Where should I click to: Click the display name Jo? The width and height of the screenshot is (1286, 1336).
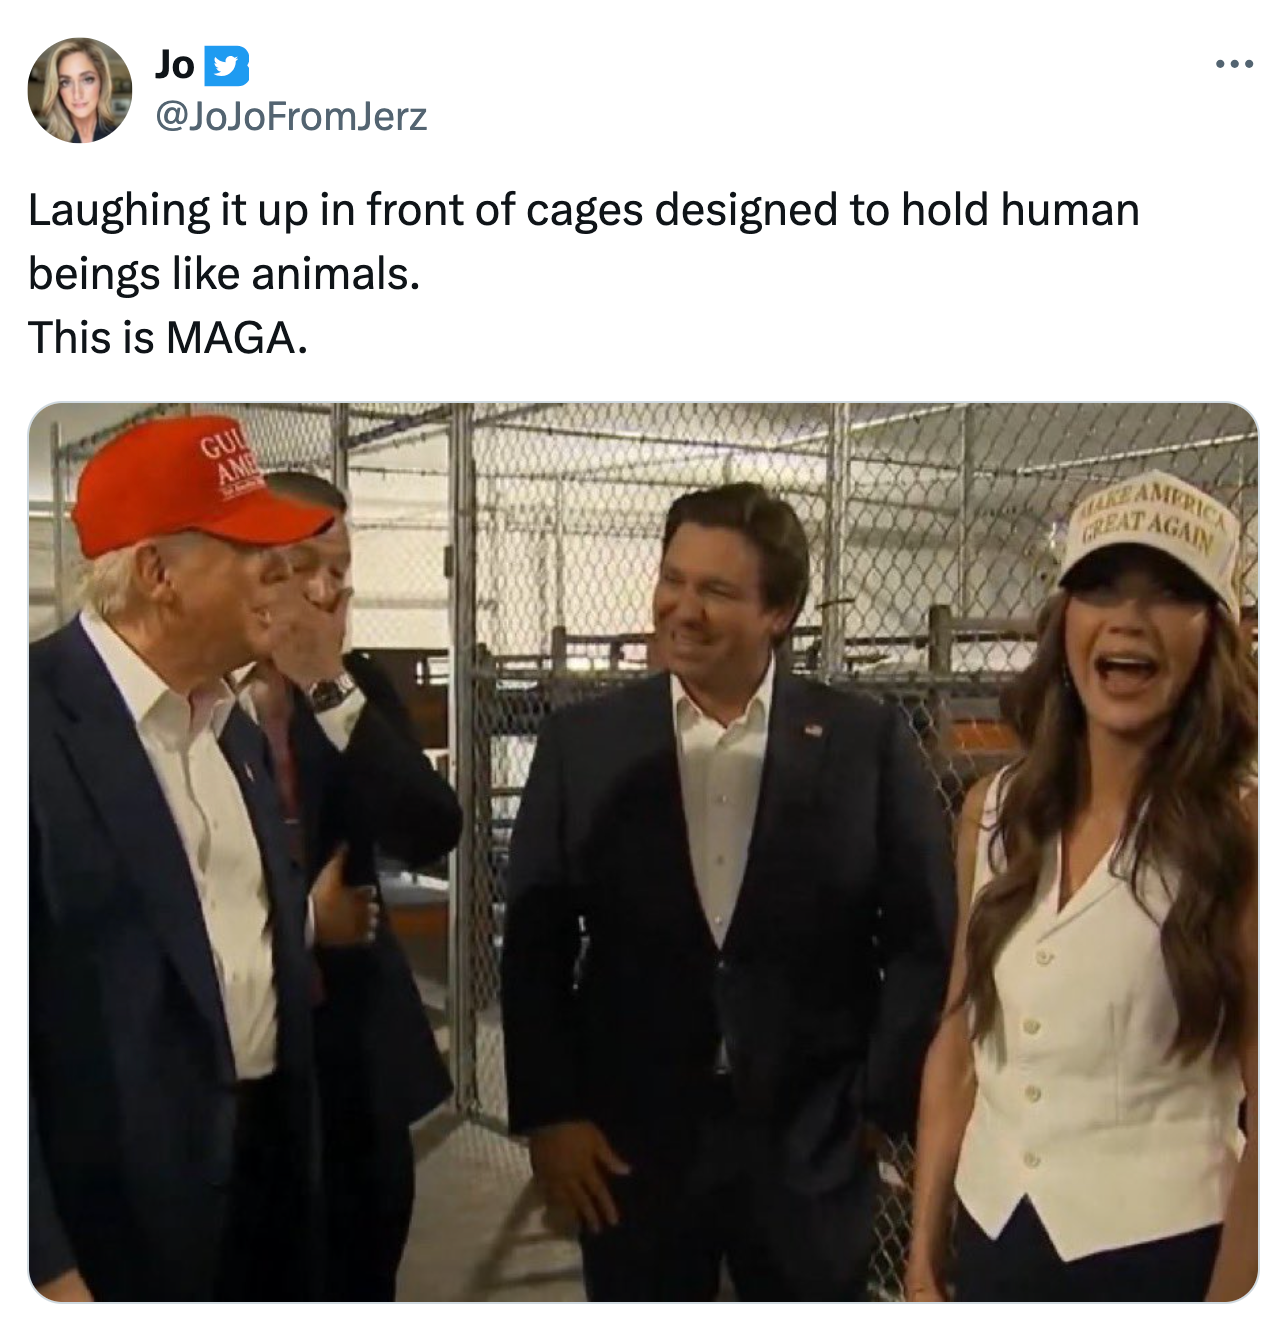point(174,65)
